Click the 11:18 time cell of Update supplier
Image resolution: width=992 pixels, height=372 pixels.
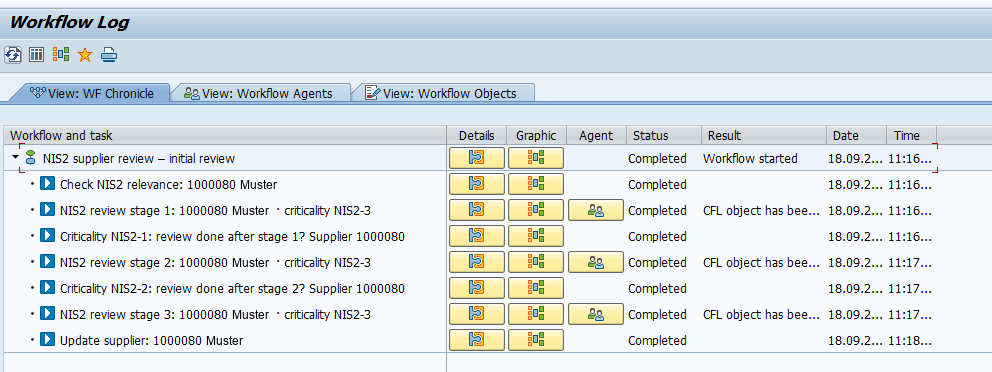pyautogui.click(x=910, y=340)
